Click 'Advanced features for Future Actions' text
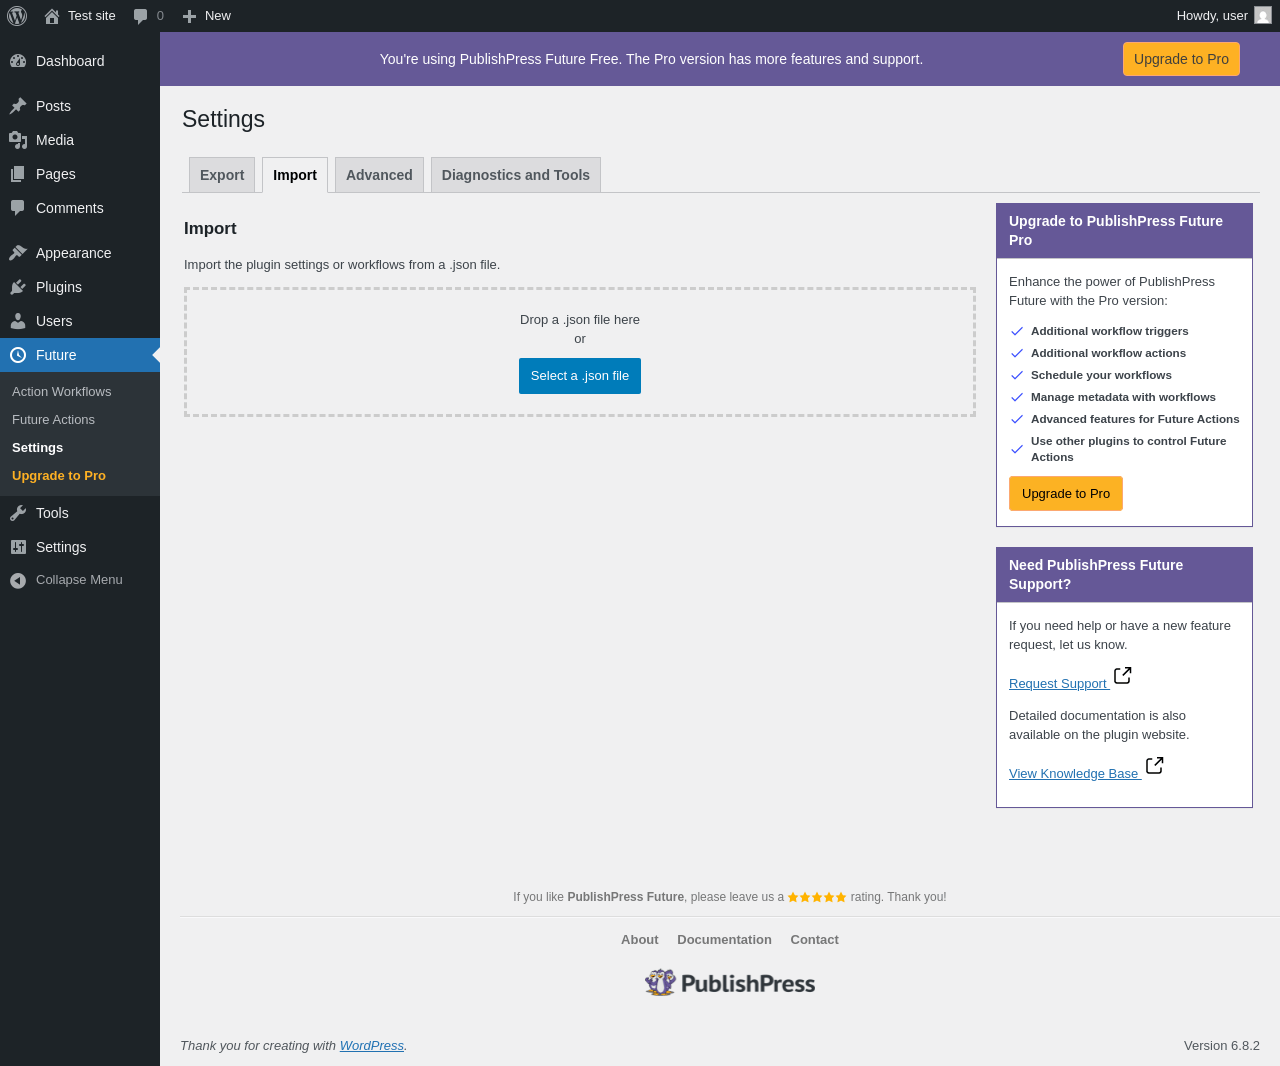Screen dimensions: 1280x1066 click(1135, 419)
